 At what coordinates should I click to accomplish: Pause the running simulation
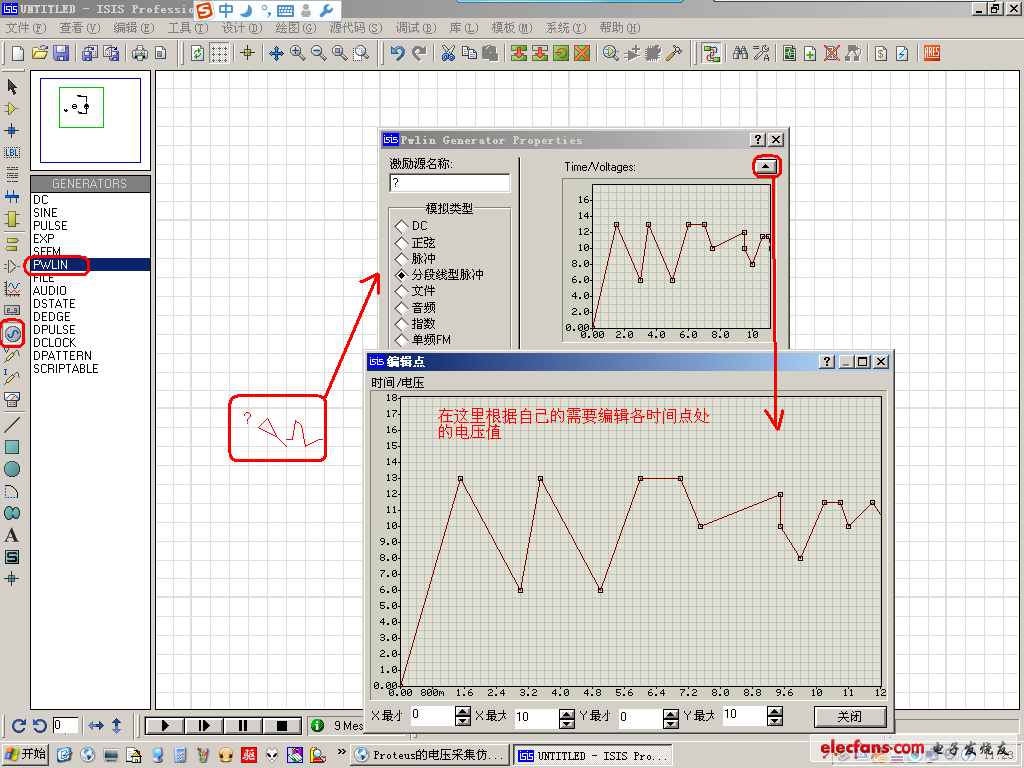[242, 726]
